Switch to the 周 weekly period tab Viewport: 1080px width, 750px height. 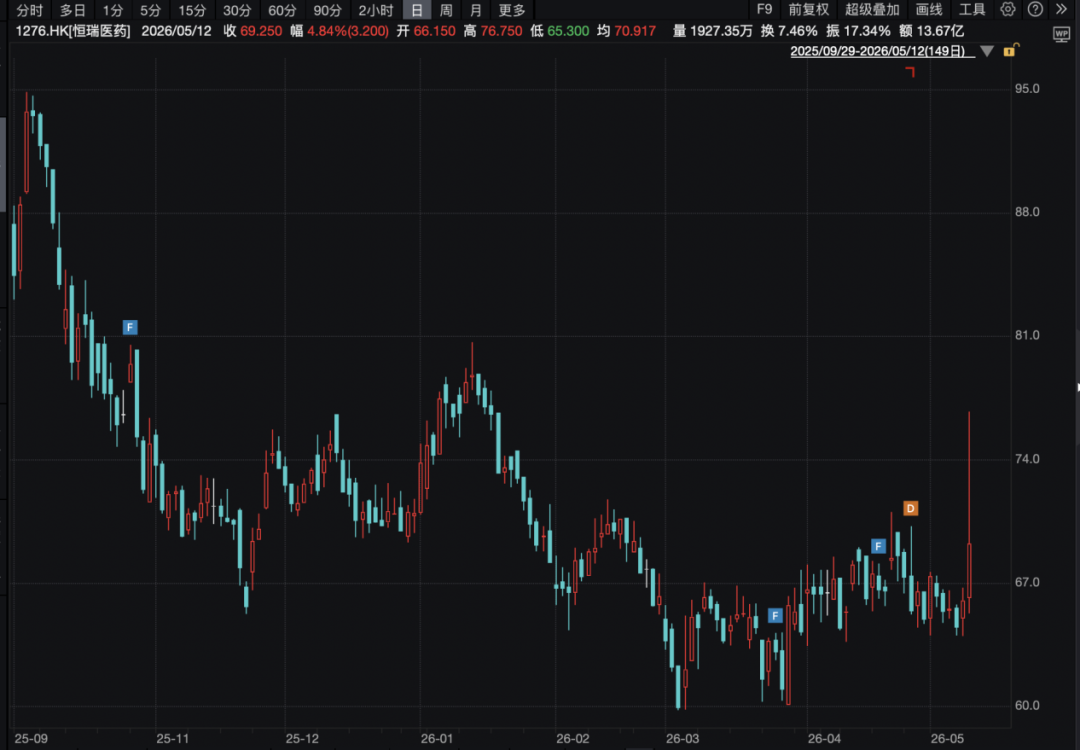coord(446,10)
